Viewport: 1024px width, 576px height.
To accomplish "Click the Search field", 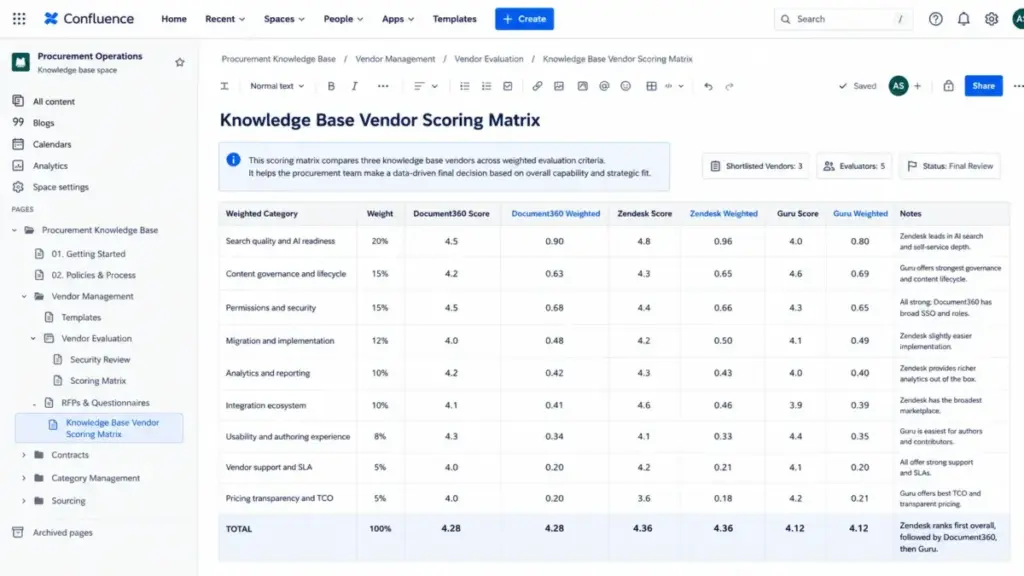I will [x=843, y=19].
